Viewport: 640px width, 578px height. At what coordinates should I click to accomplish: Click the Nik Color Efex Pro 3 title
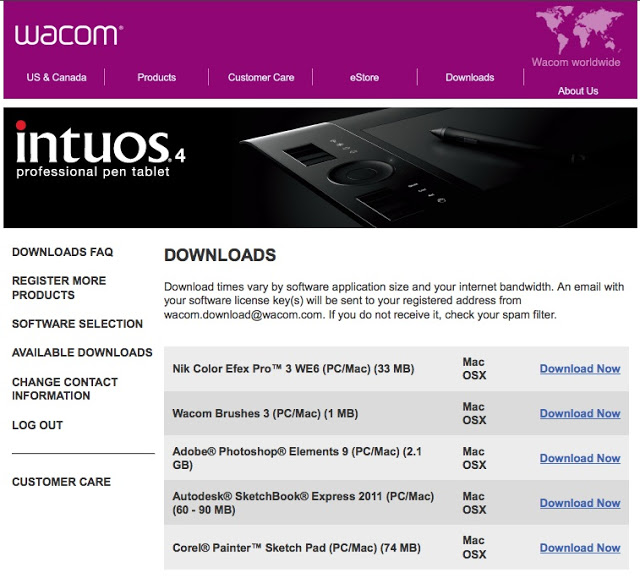pyautogui.click(x=293, y=369)
